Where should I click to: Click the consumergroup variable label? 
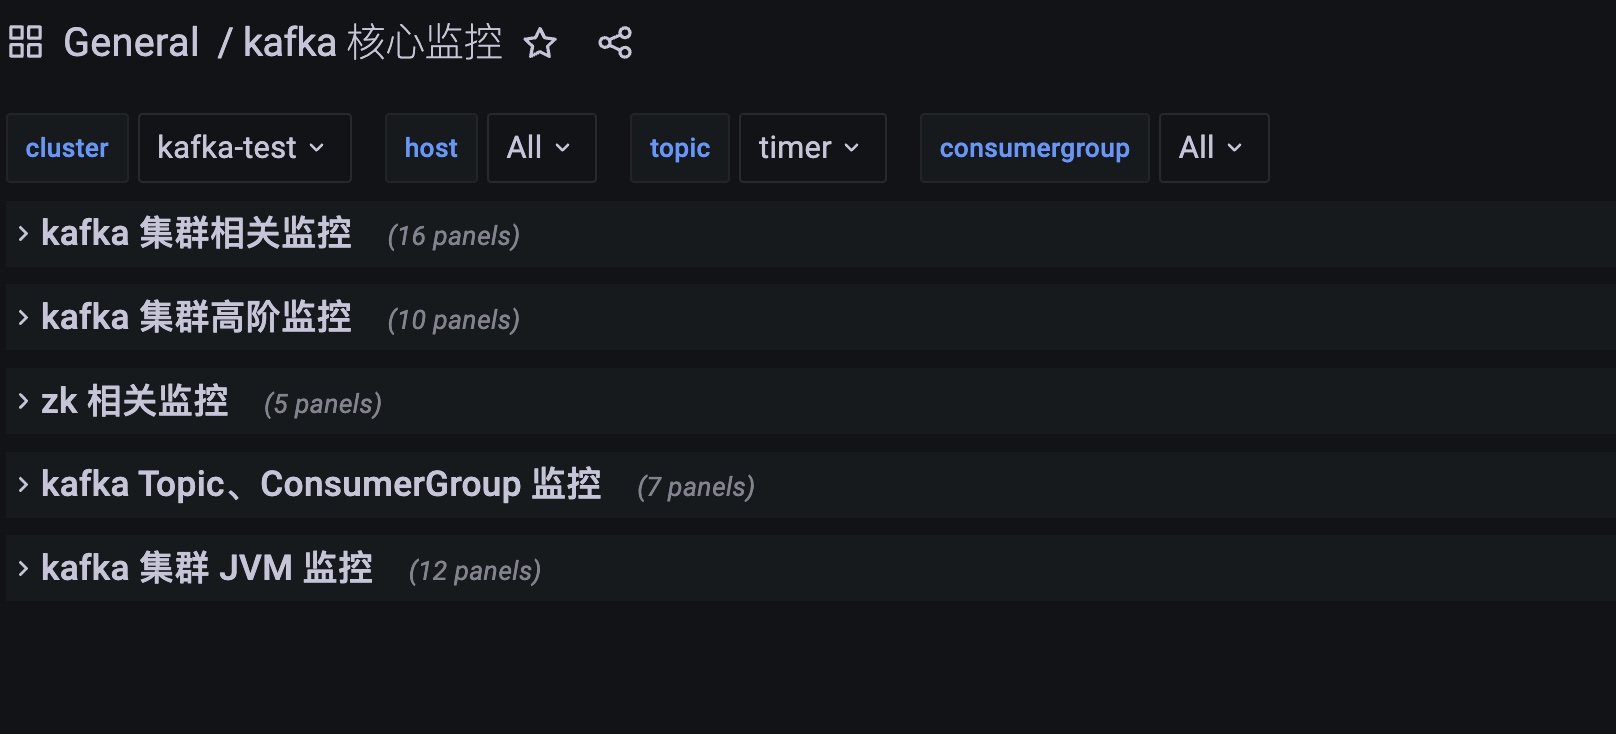1034,148
